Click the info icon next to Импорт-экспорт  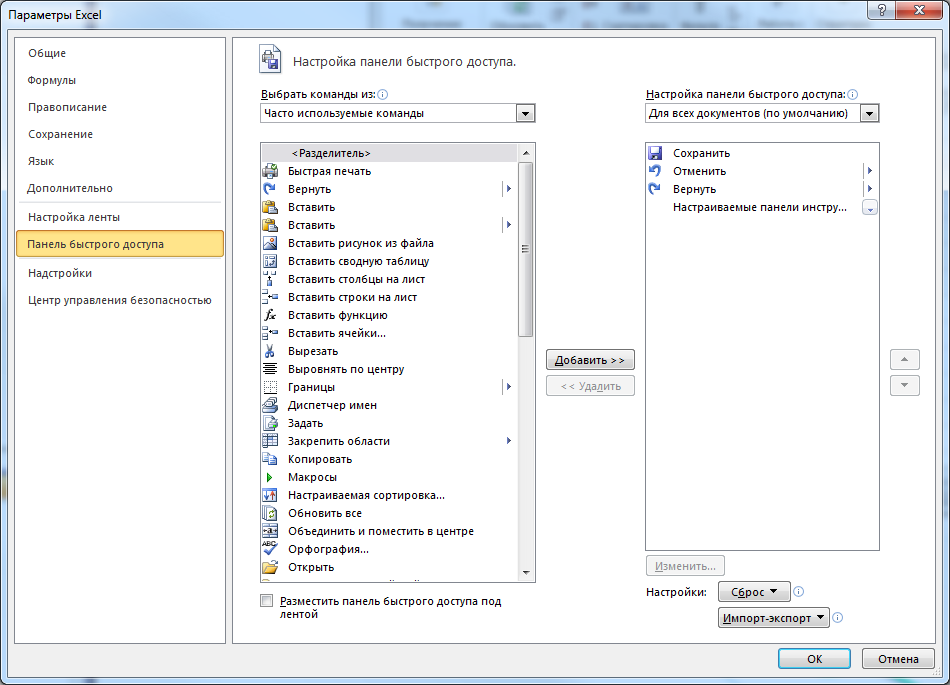(838, 618)
